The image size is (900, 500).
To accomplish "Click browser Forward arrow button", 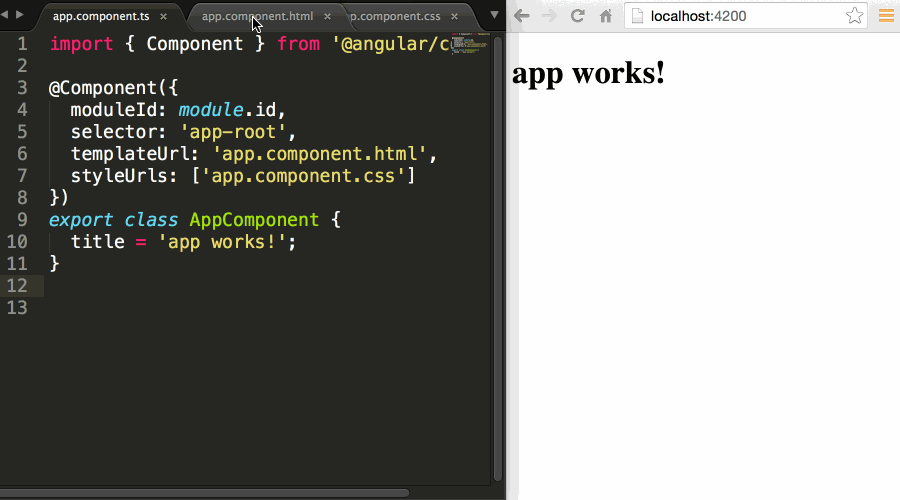I will [549, 16].
